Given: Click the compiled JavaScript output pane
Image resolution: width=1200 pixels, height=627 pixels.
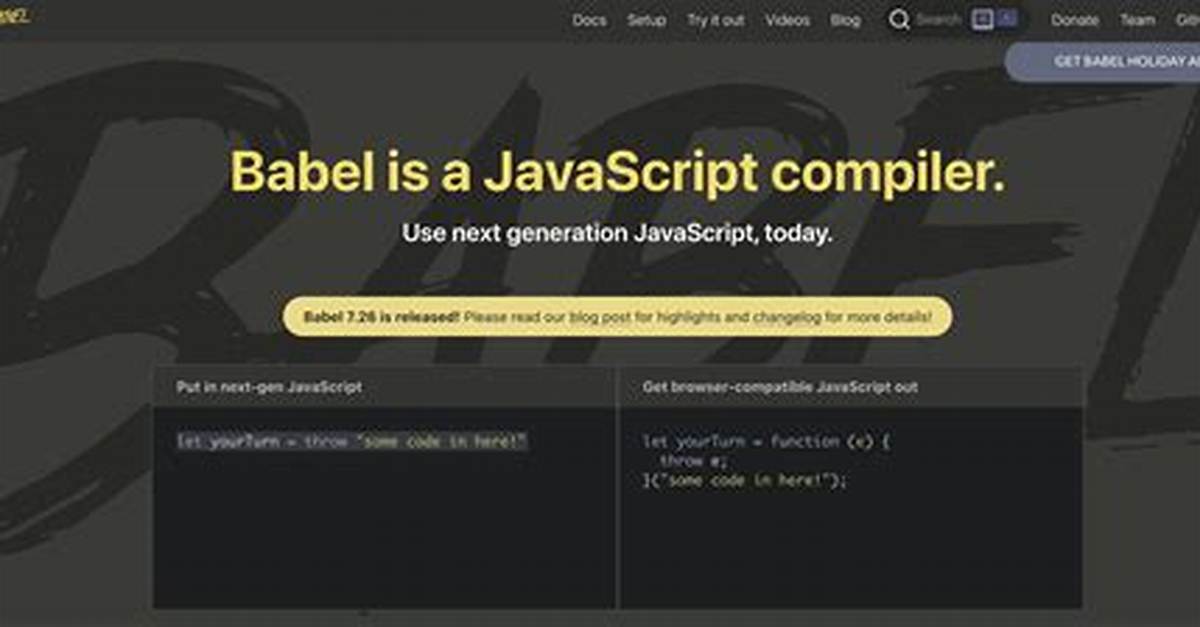Looking at the screenshot, I should (x=851, y=508).
